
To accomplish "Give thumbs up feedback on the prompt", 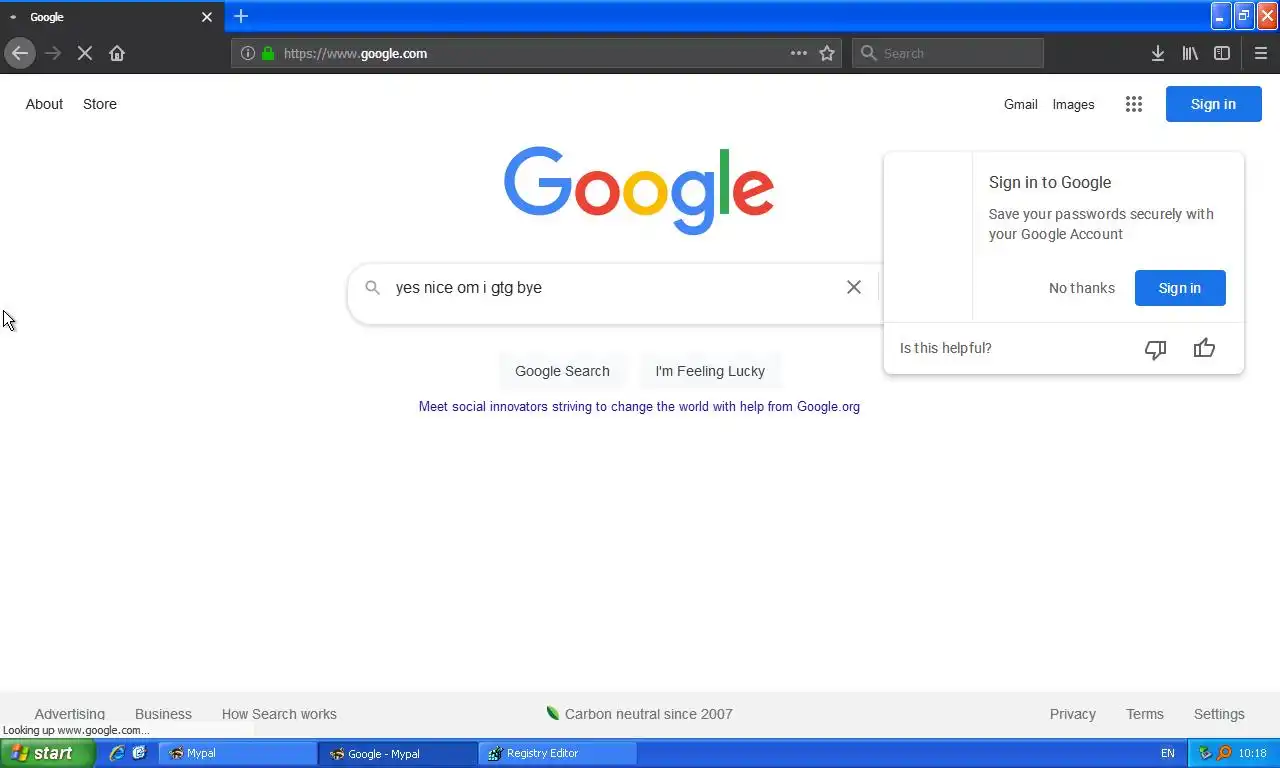I will pos(1204,348).
